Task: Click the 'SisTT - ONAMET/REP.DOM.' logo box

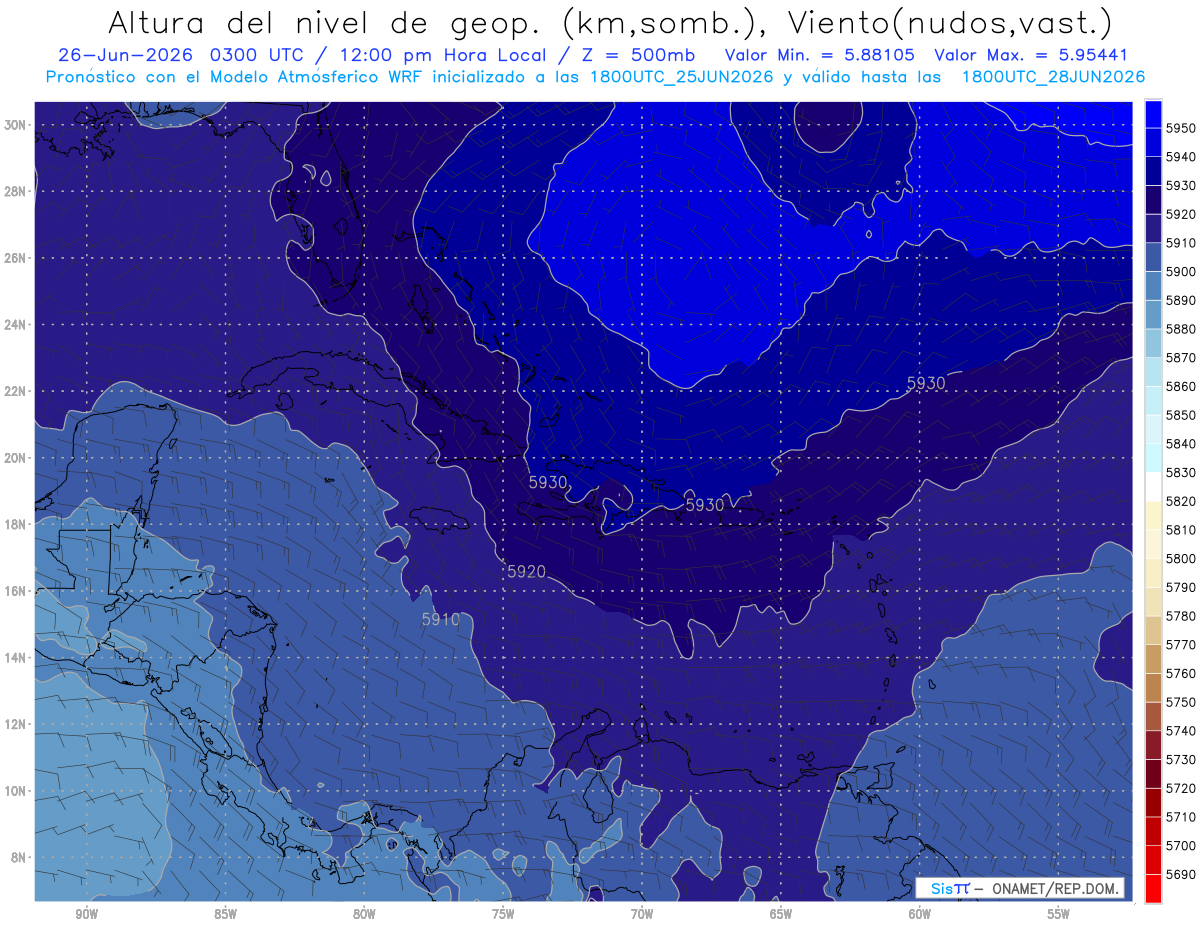Action: click(x=1019, y=888)
